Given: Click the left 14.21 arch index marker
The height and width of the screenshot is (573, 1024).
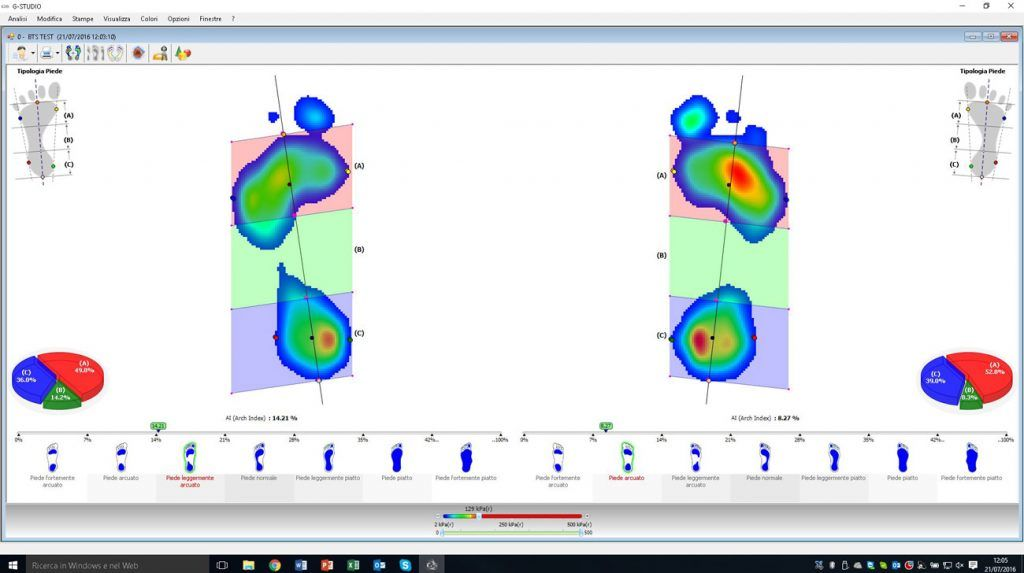Looking at the screenshot, I should (x=158, y=426).
